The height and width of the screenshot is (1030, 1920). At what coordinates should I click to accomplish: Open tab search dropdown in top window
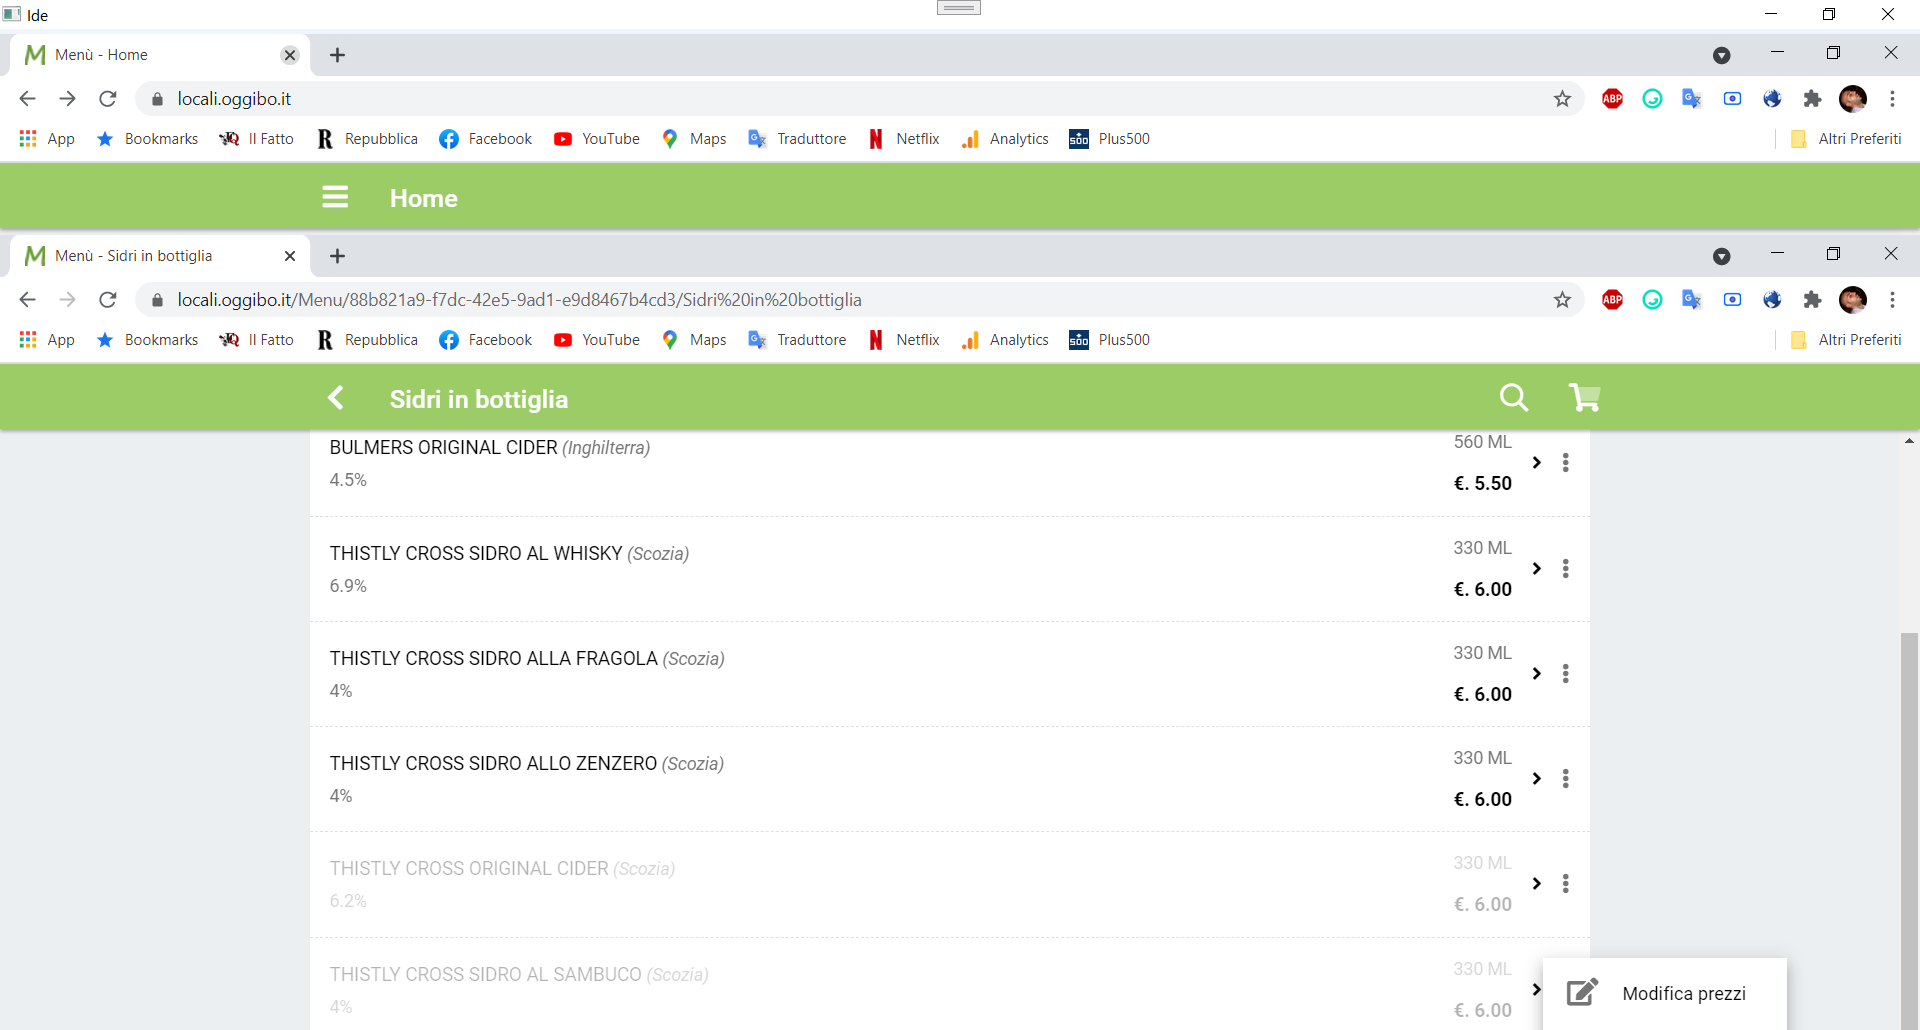tap(1722, 55)
